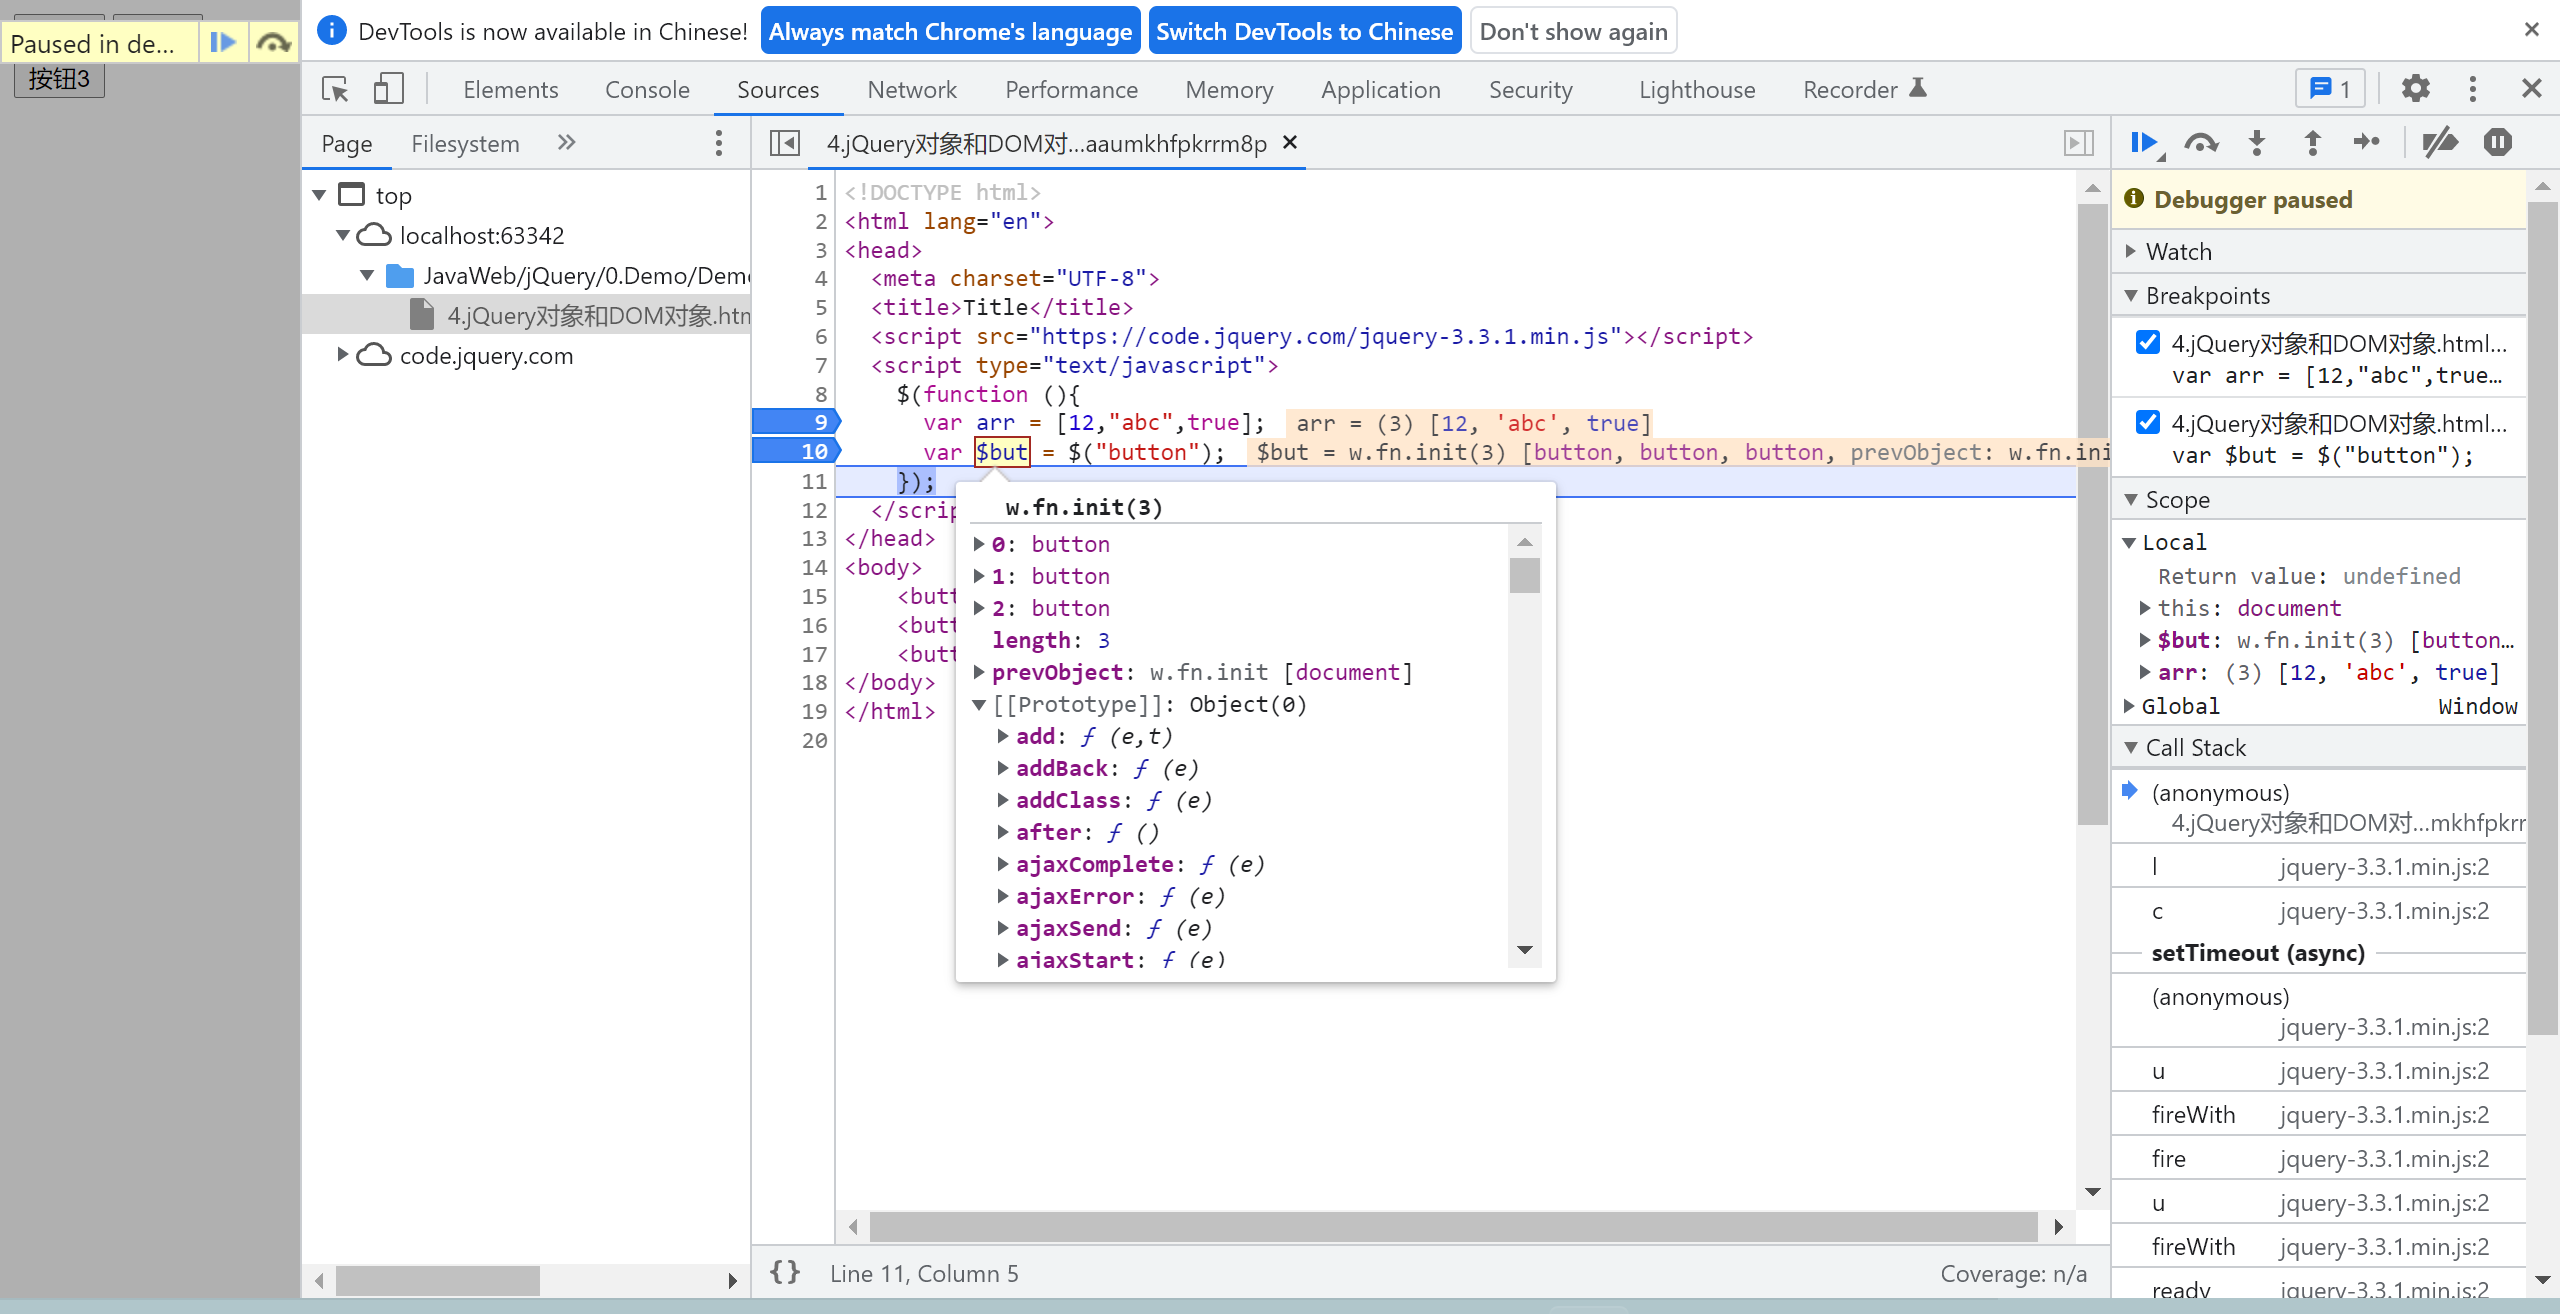Open the customize DevTools three-dot menu

point(2473,89)
